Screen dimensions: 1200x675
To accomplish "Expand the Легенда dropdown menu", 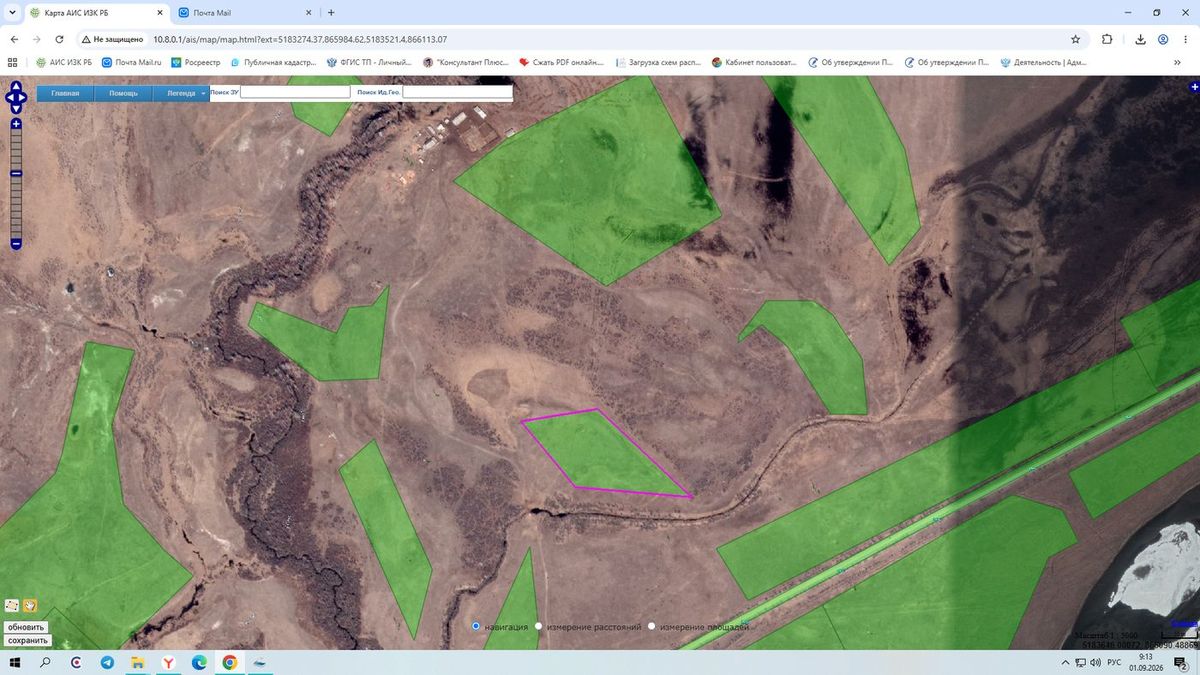I will pos(181,93).
